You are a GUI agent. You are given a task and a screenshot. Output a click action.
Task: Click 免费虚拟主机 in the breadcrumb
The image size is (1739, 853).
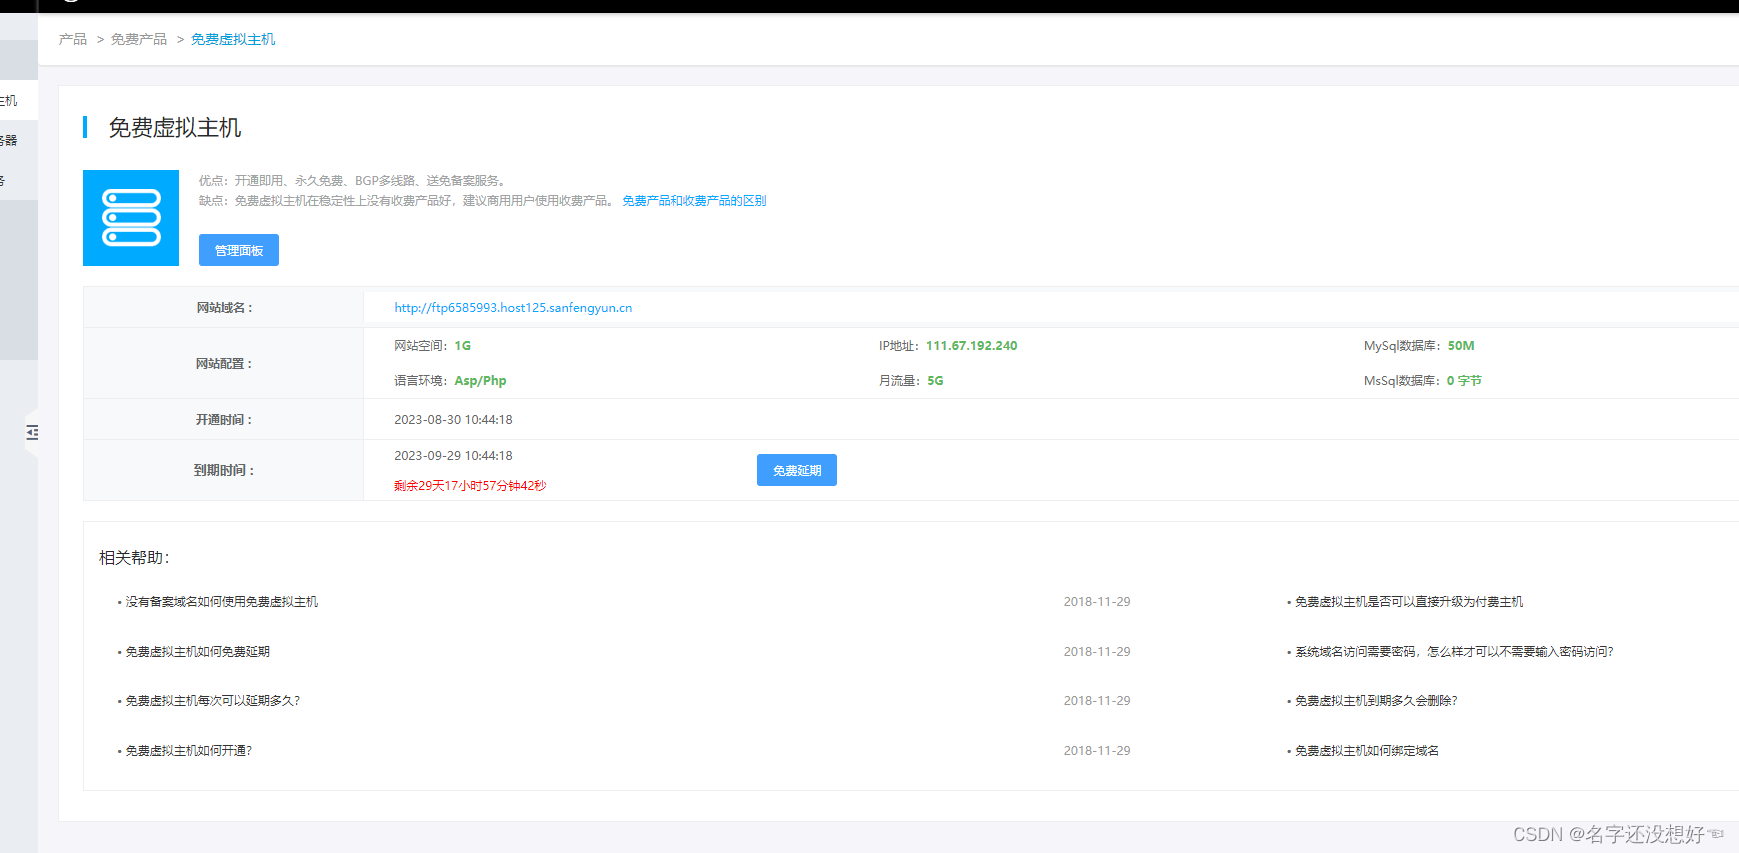point(233,39)
